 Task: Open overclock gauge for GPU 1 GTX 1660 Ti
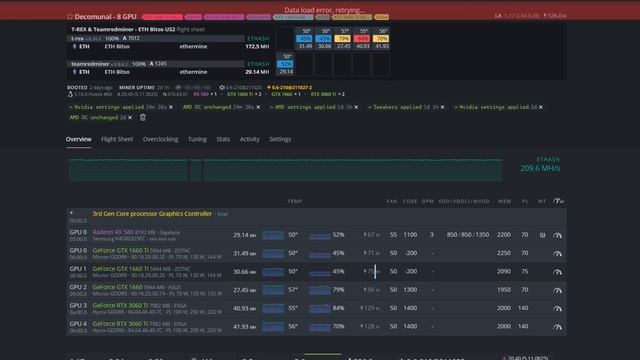click(x=557, y=272)
